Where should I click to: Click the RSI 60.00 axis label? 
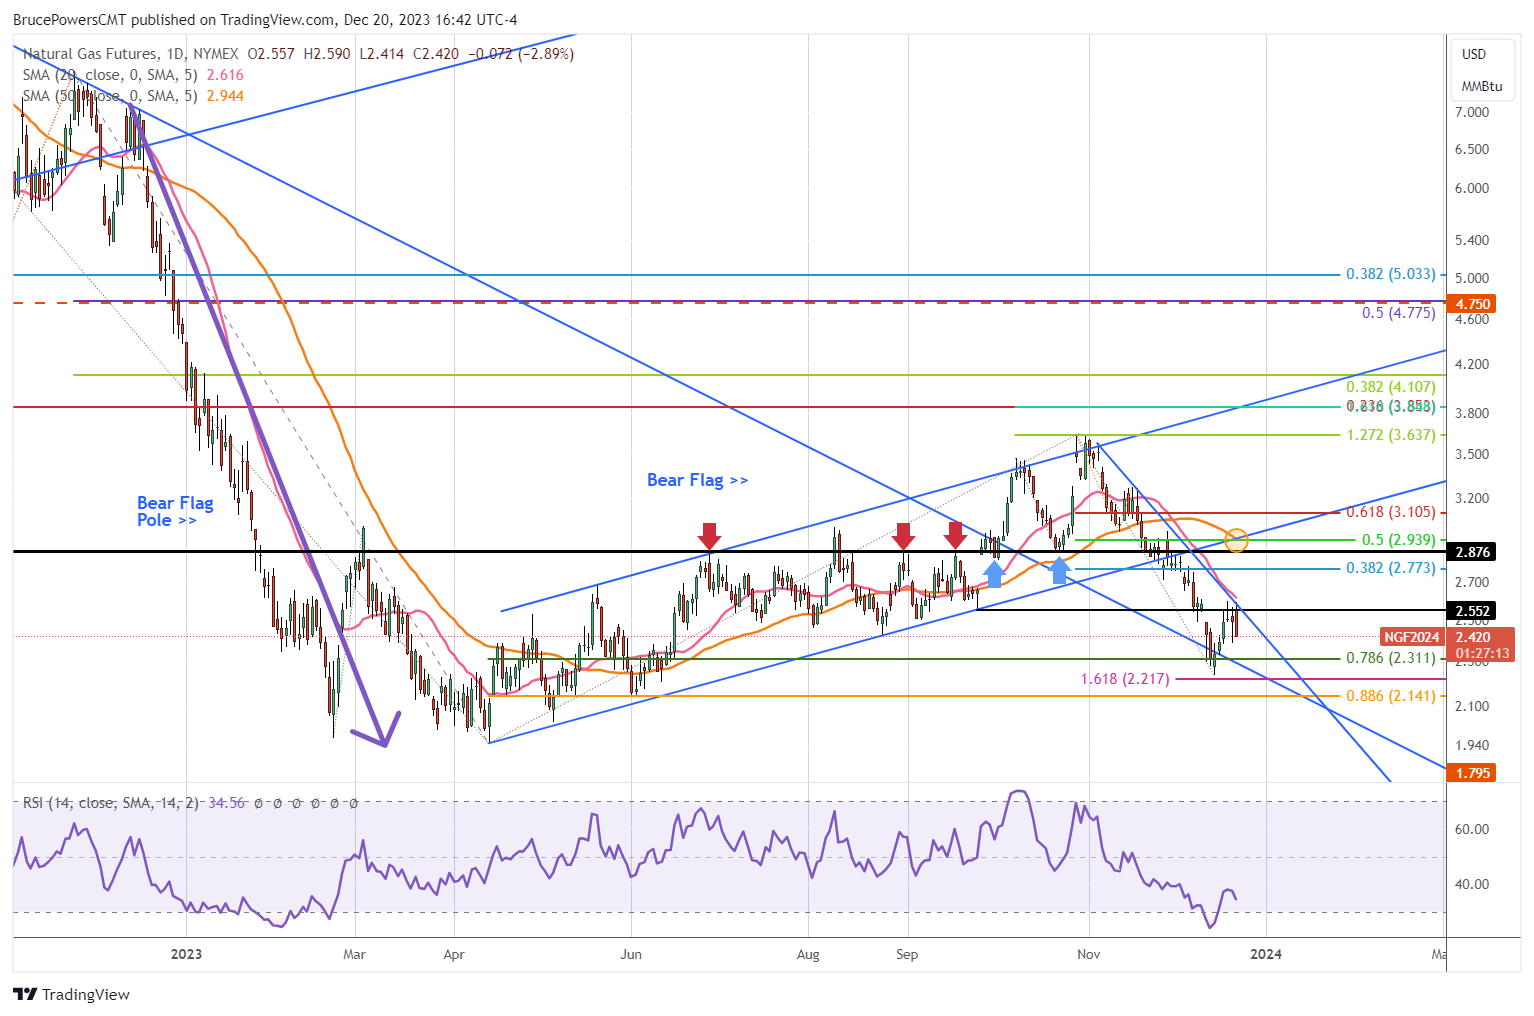pos(1474,829)
